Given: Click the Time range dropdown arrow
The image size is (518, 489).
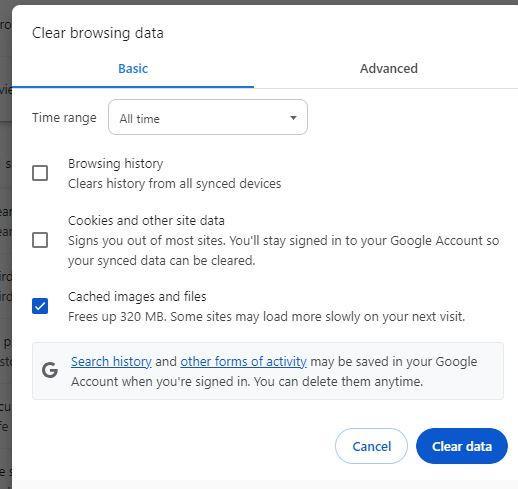Looking at the screenshot, I should tap(293, 118).
